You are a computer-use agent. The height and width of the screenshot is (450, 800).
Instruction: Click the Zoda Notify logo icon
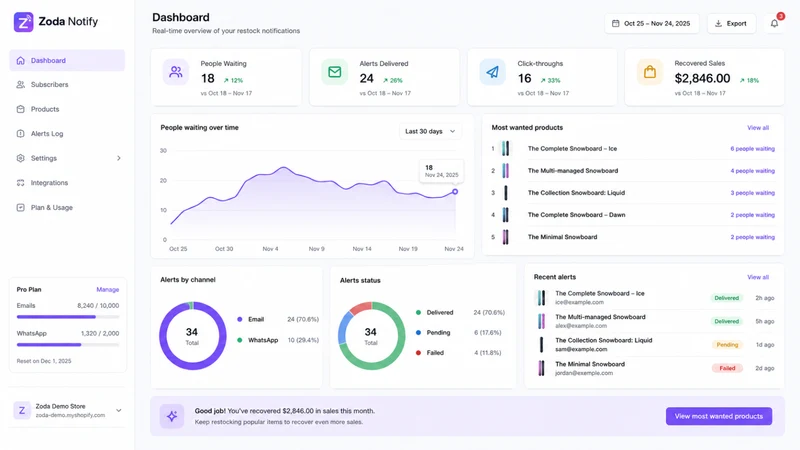(x=23, y=22)
